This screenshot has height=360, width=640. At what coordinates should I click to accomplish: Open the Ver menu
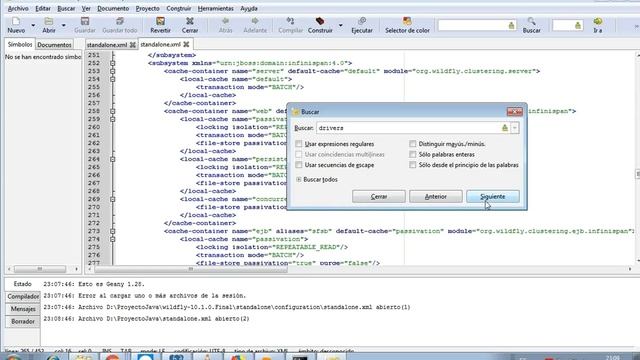pyautogui.click(x=86, y=8)
